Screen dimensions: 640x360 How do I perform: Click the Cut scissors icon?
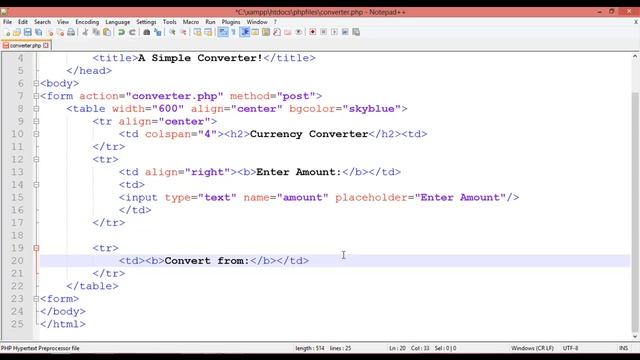pos(85,32)
